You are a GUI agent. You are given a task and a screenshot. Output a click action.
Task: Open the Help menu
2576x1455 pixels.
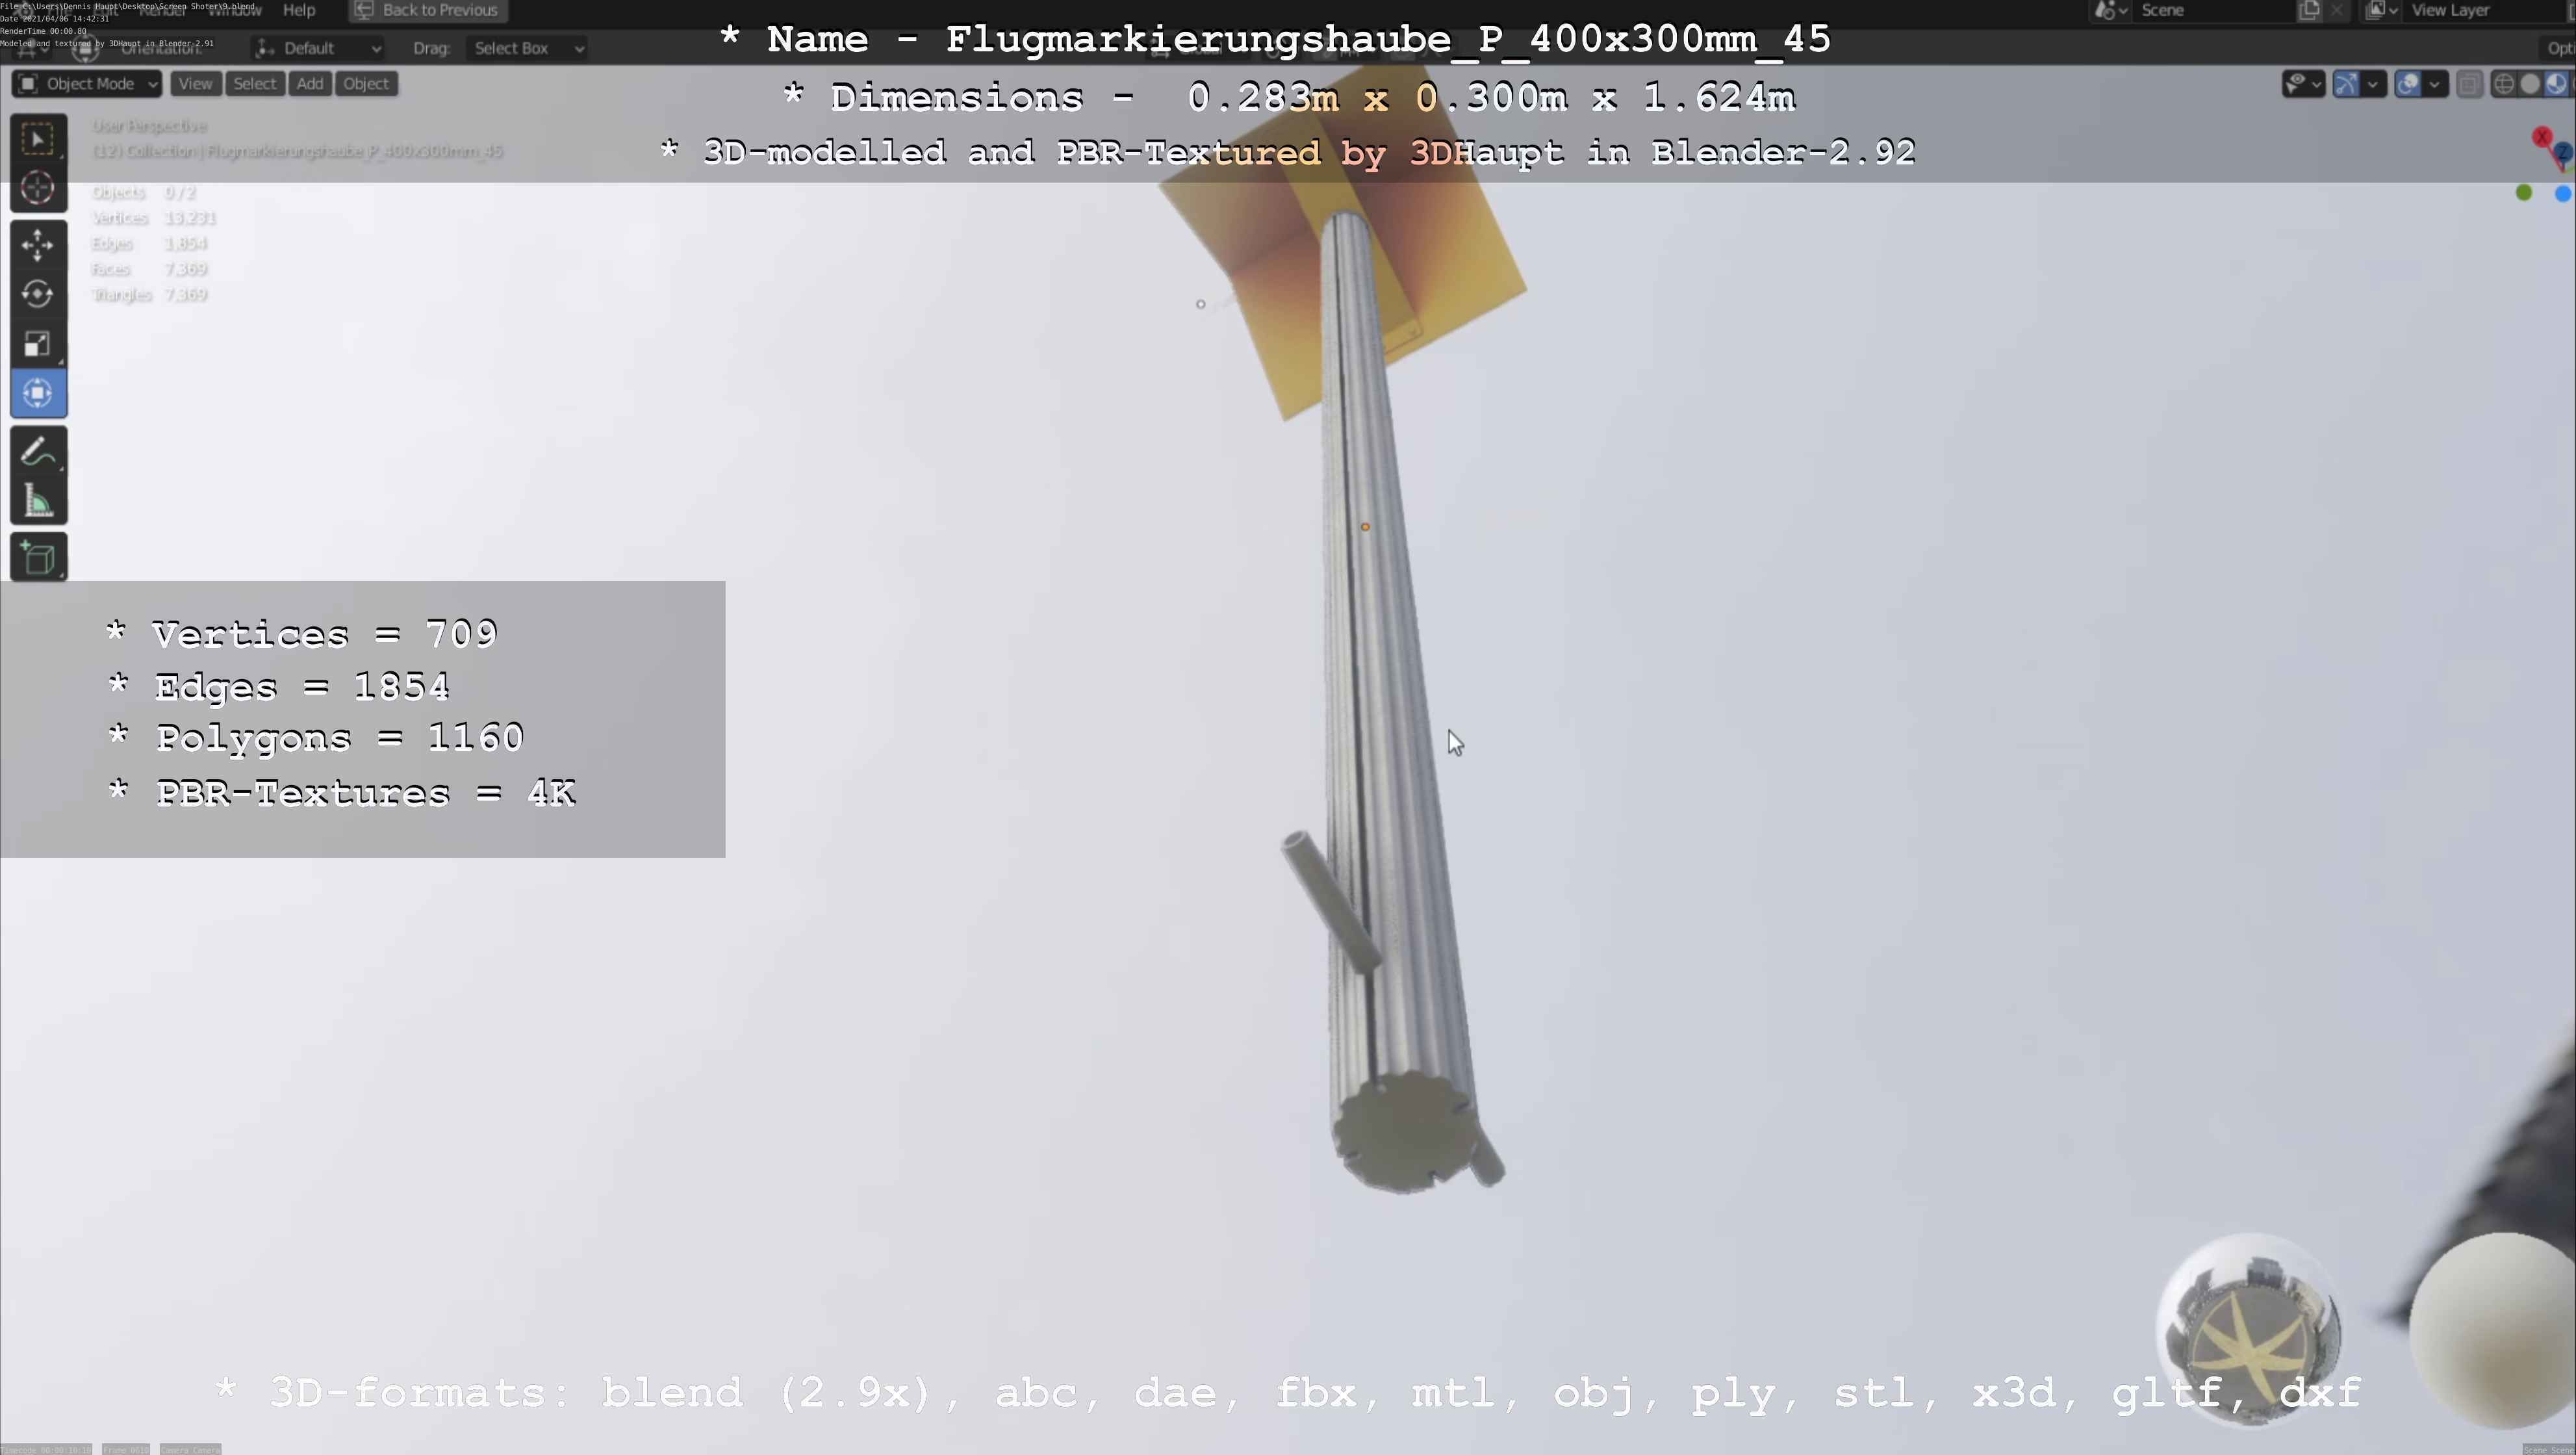299,10
